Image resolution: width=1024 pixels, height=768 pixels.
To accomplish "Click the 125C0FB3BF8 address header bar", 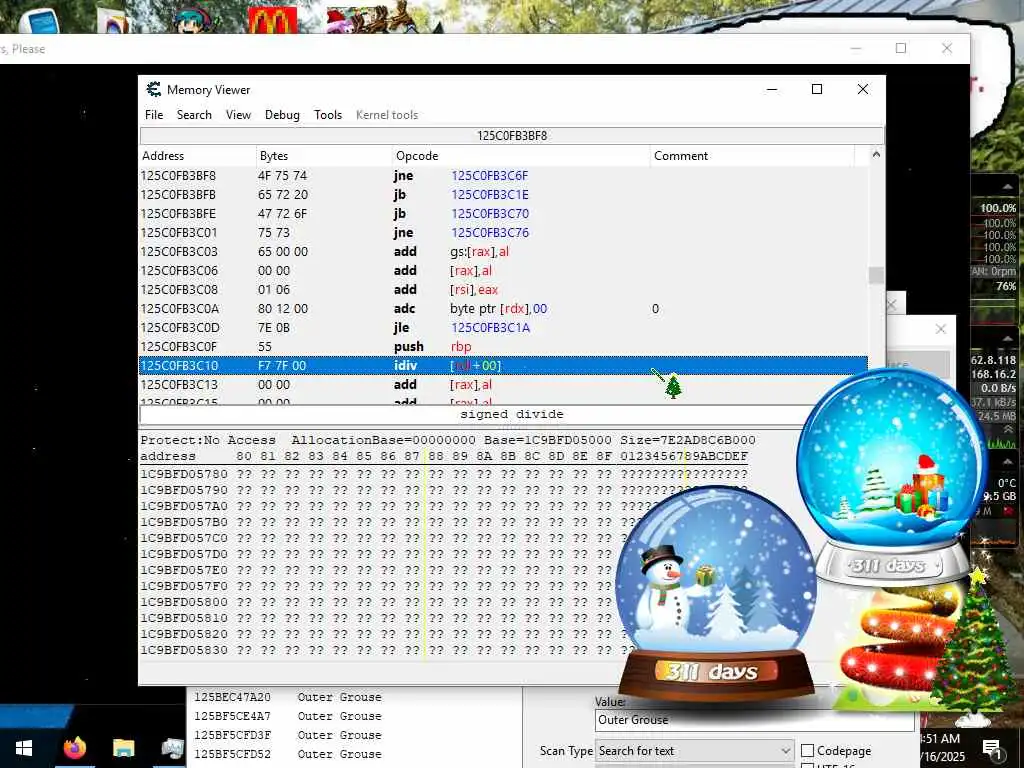I will (512, 136).
